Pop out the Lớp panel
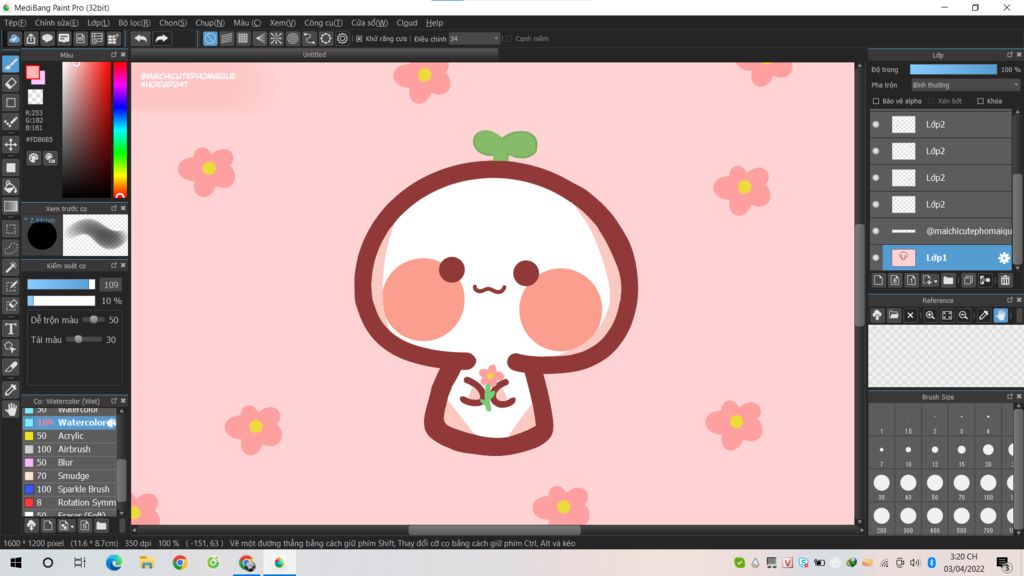This screenshot has height=576, width=1024. pos(1010,55)
